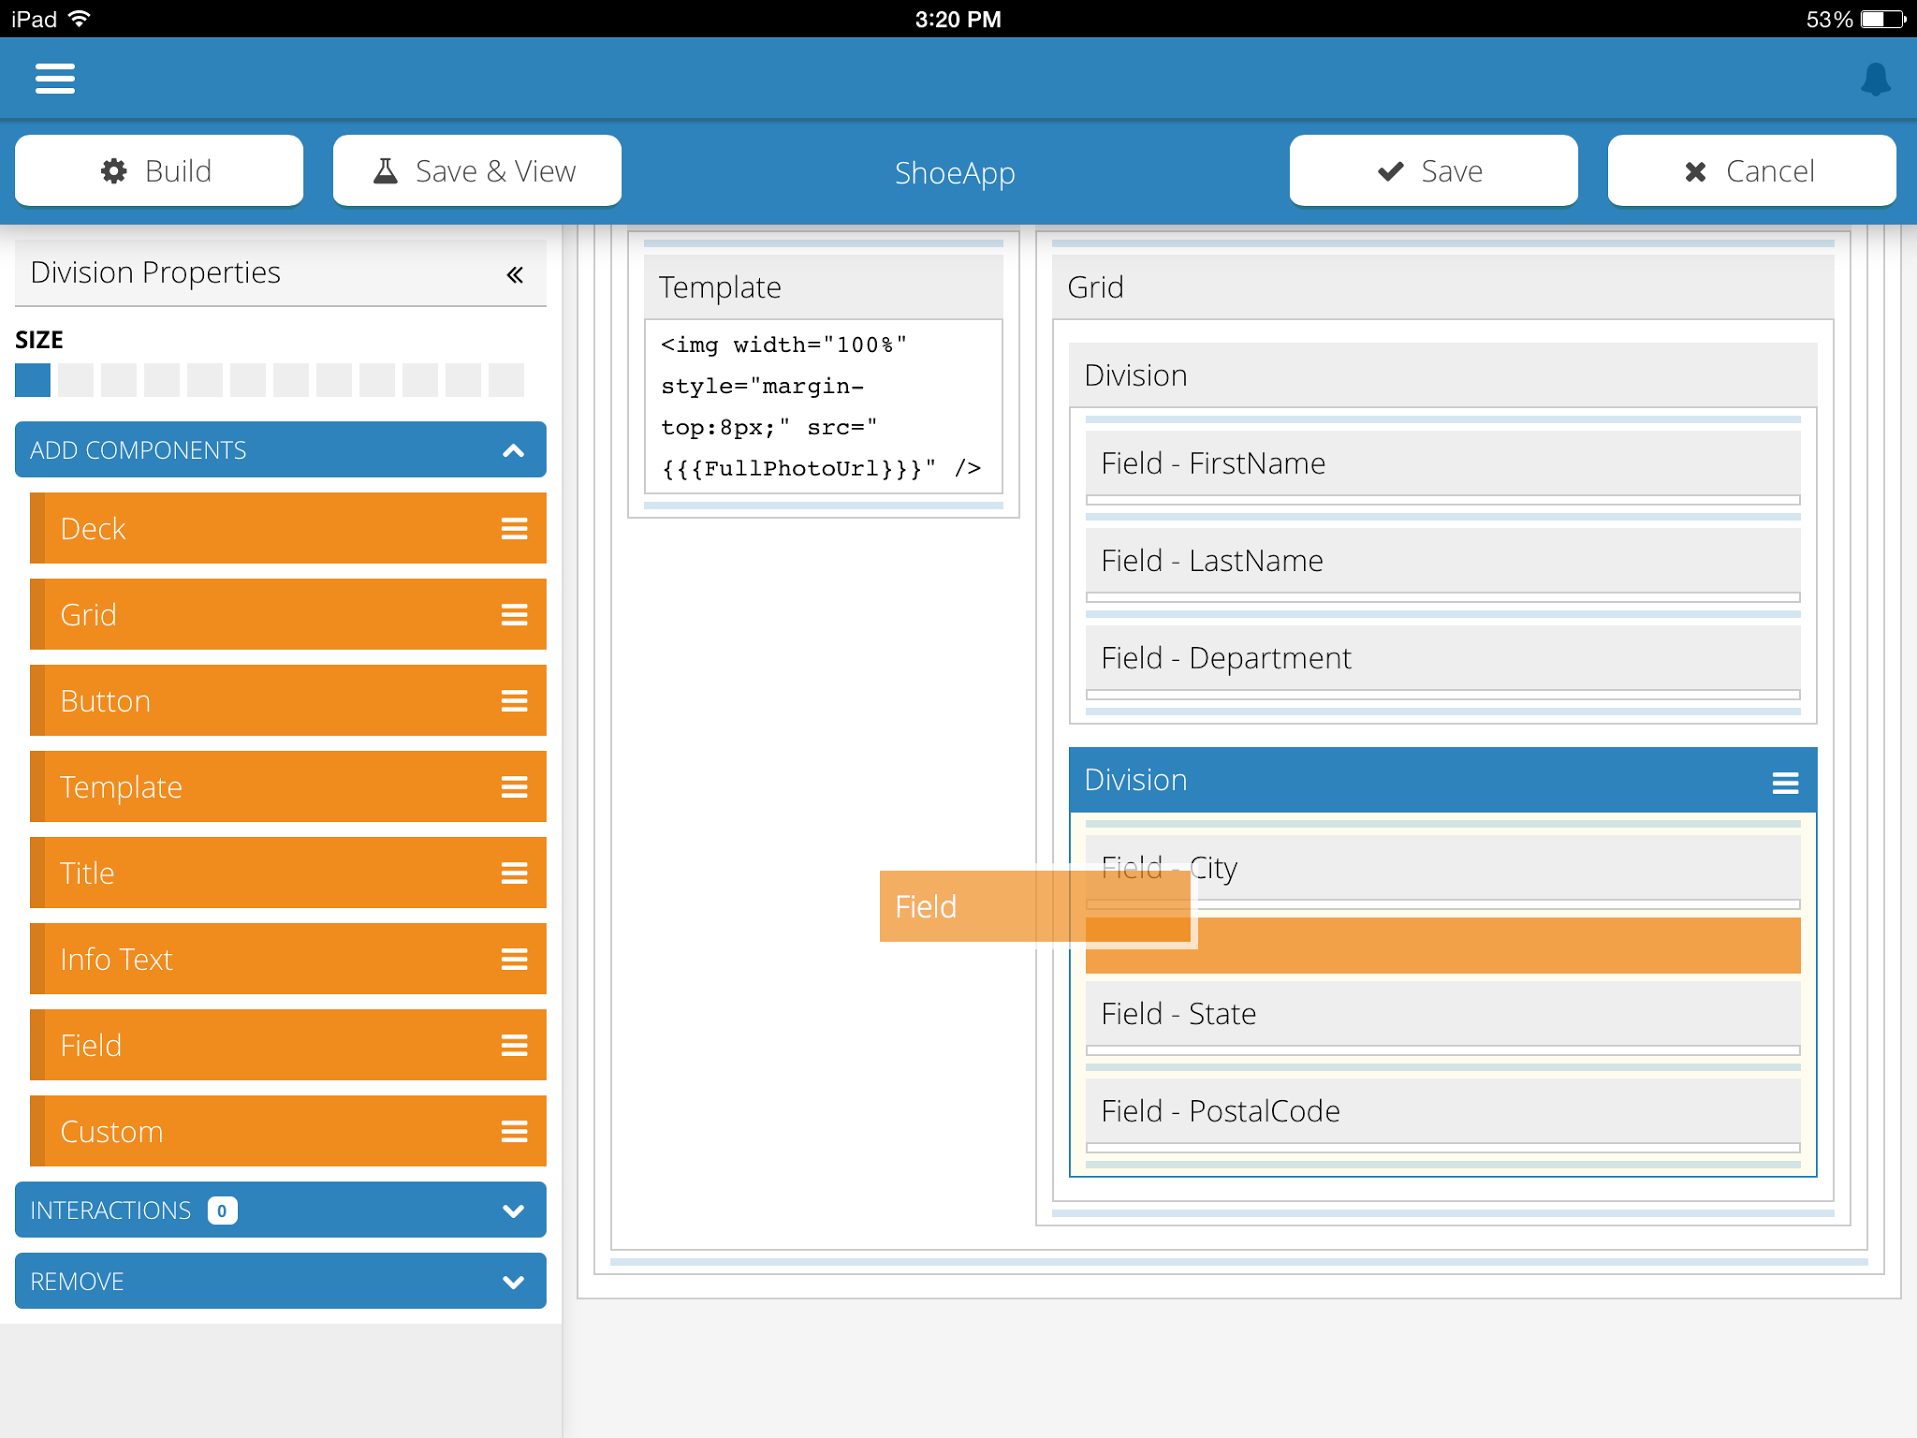1917x1438 pixels.
Task: Click the Template's img HTML code
Action: 823,406
